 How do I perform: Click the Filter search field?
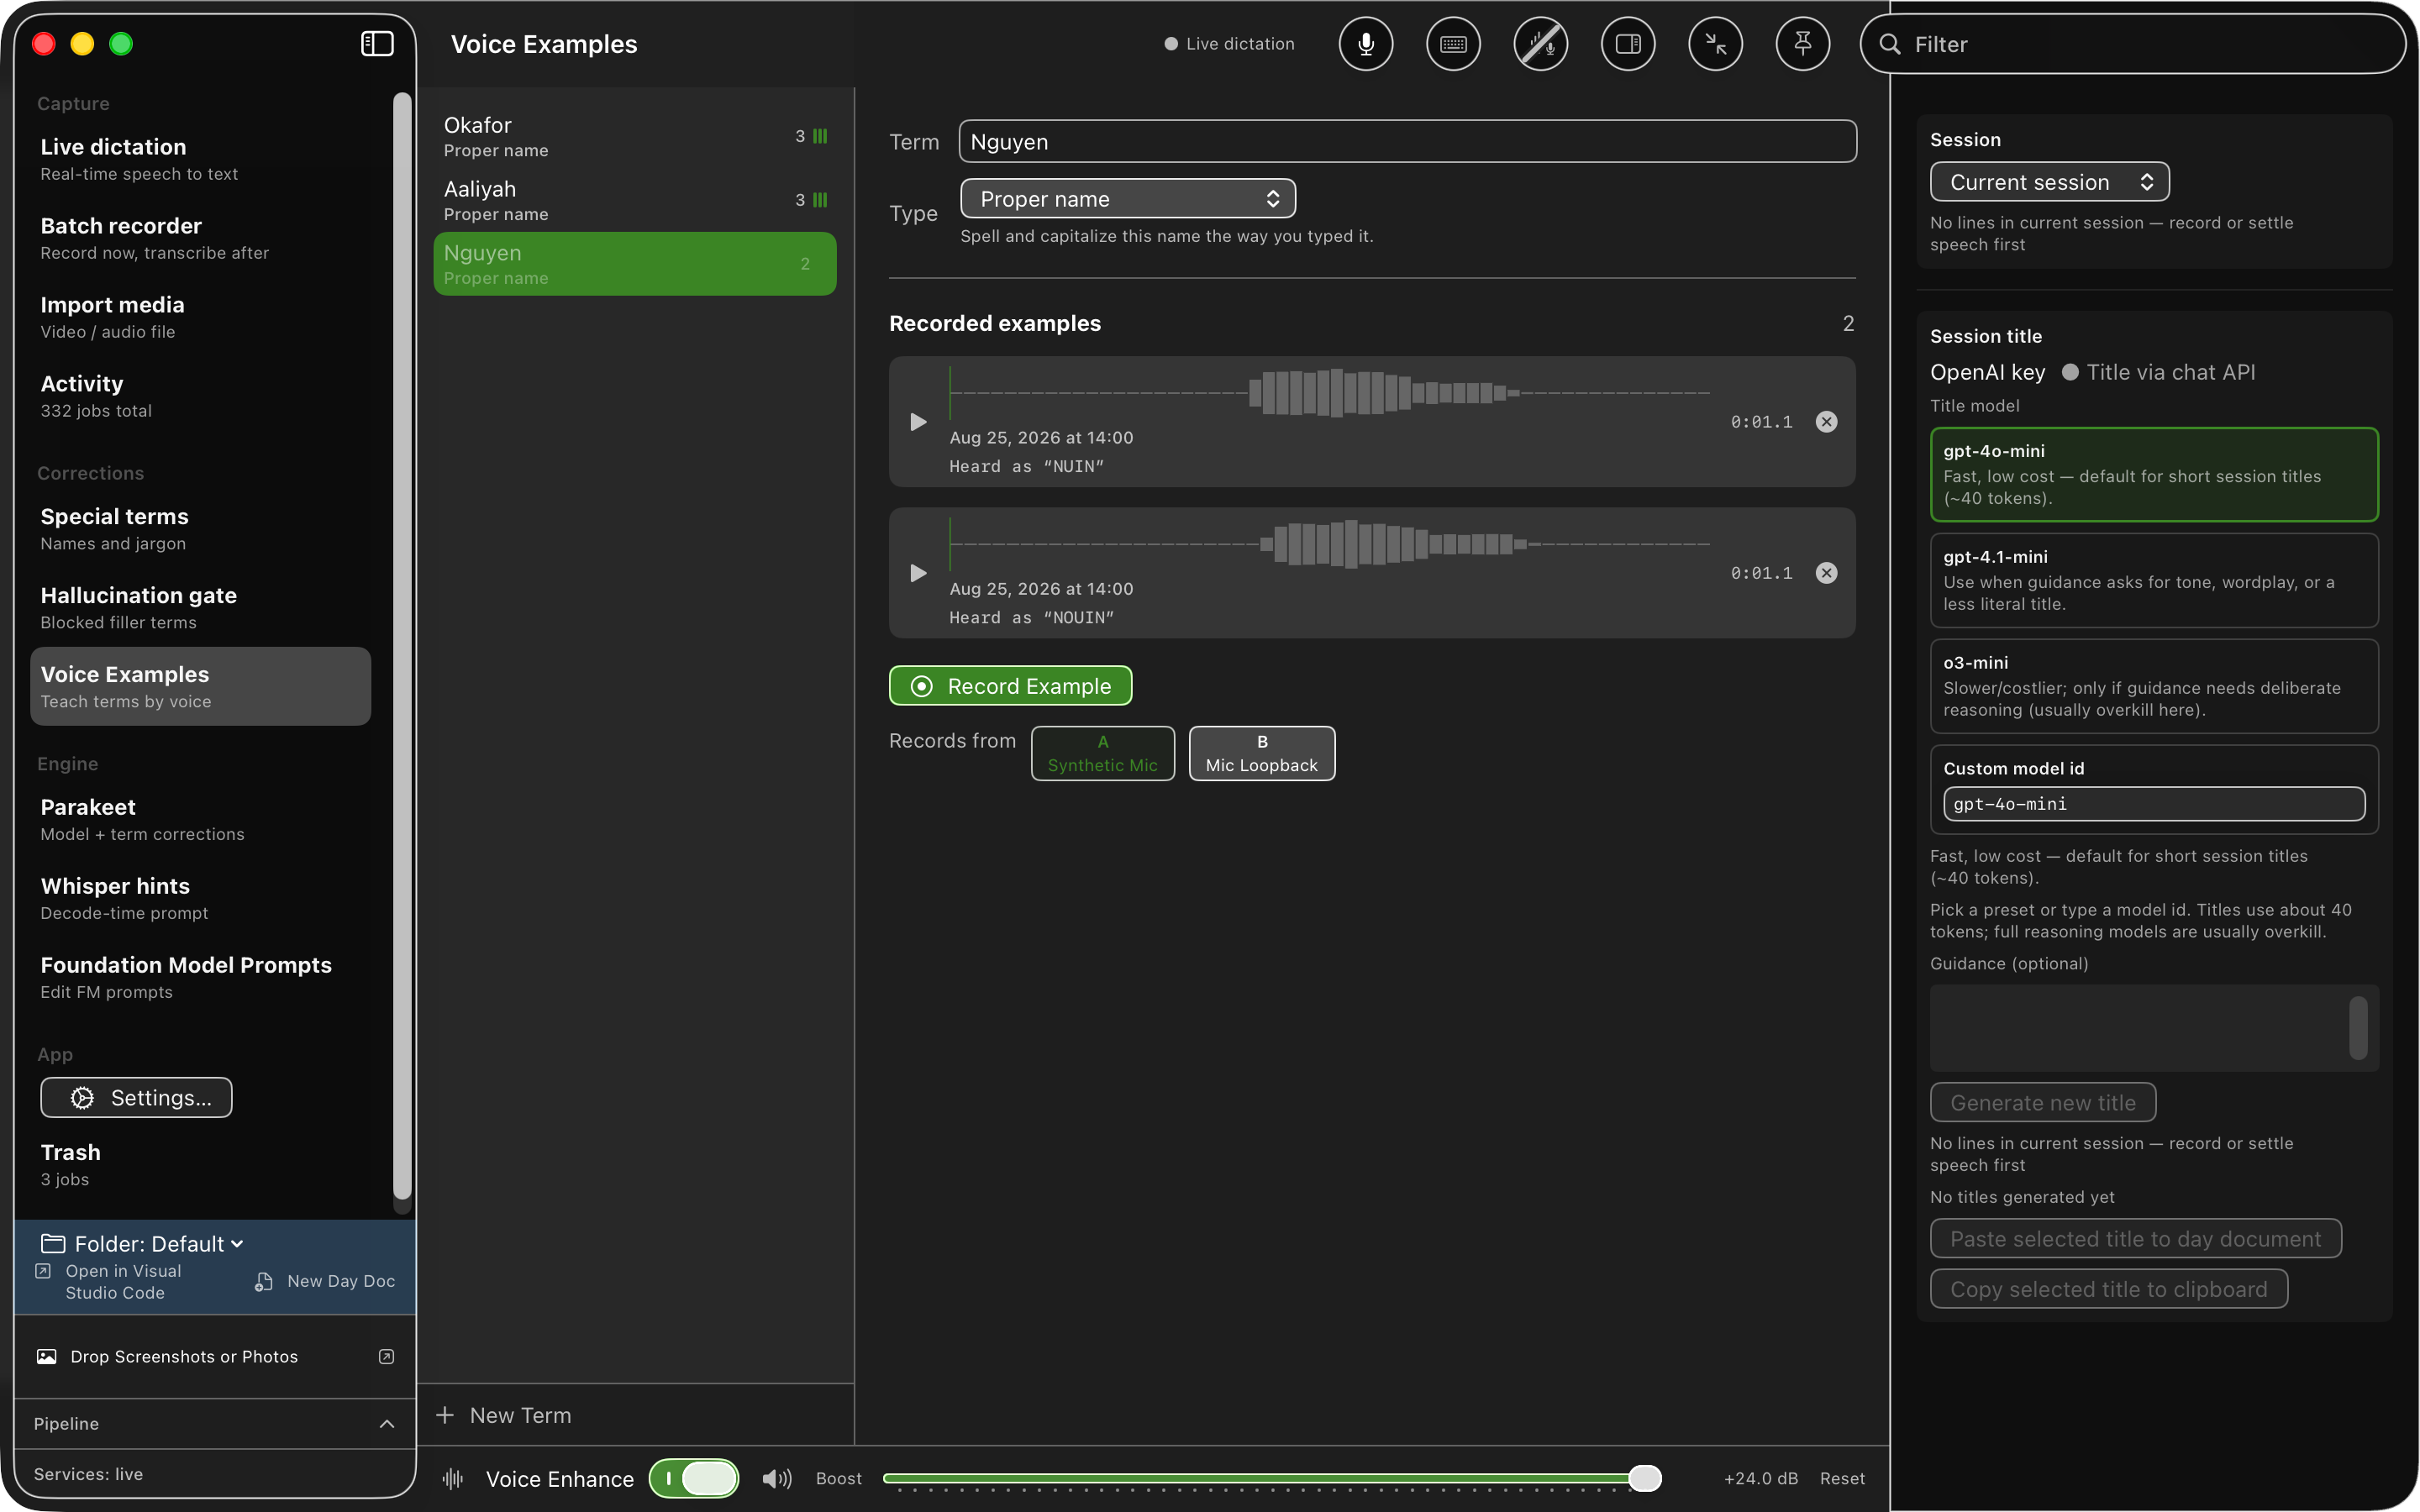(x=2133, y=44)
